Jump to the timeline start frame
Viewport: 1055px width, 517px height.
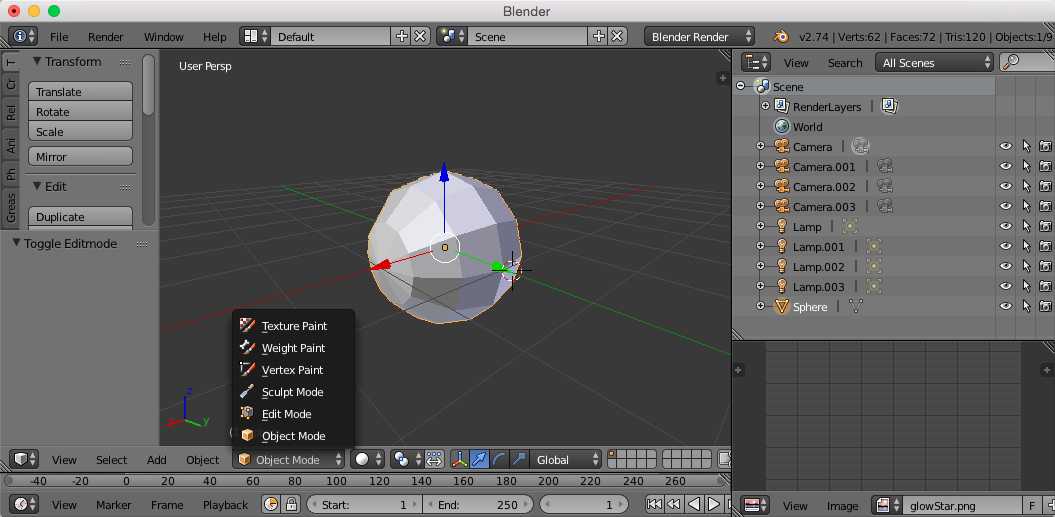tap(653, 504)
